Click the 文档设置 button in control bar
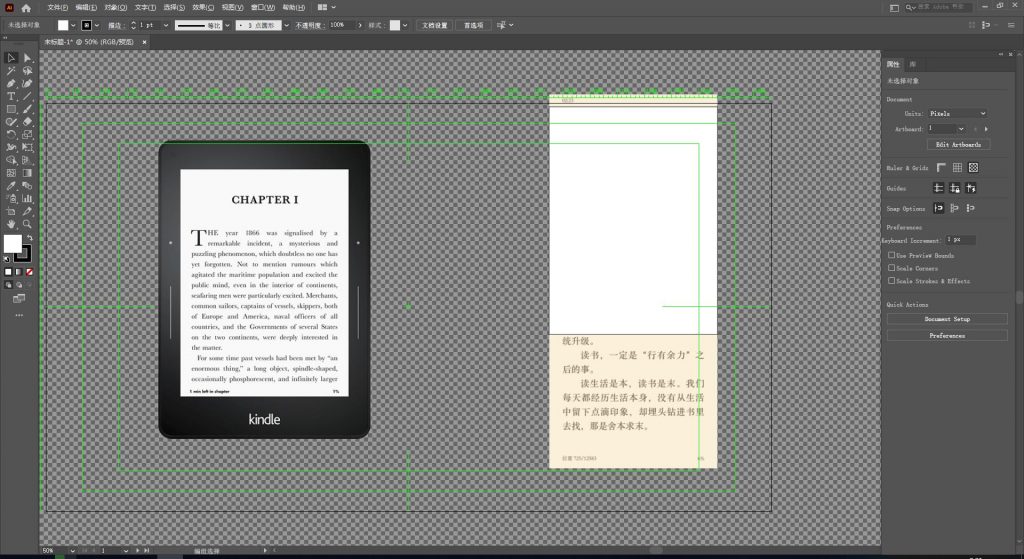 (x=435, y=25)
